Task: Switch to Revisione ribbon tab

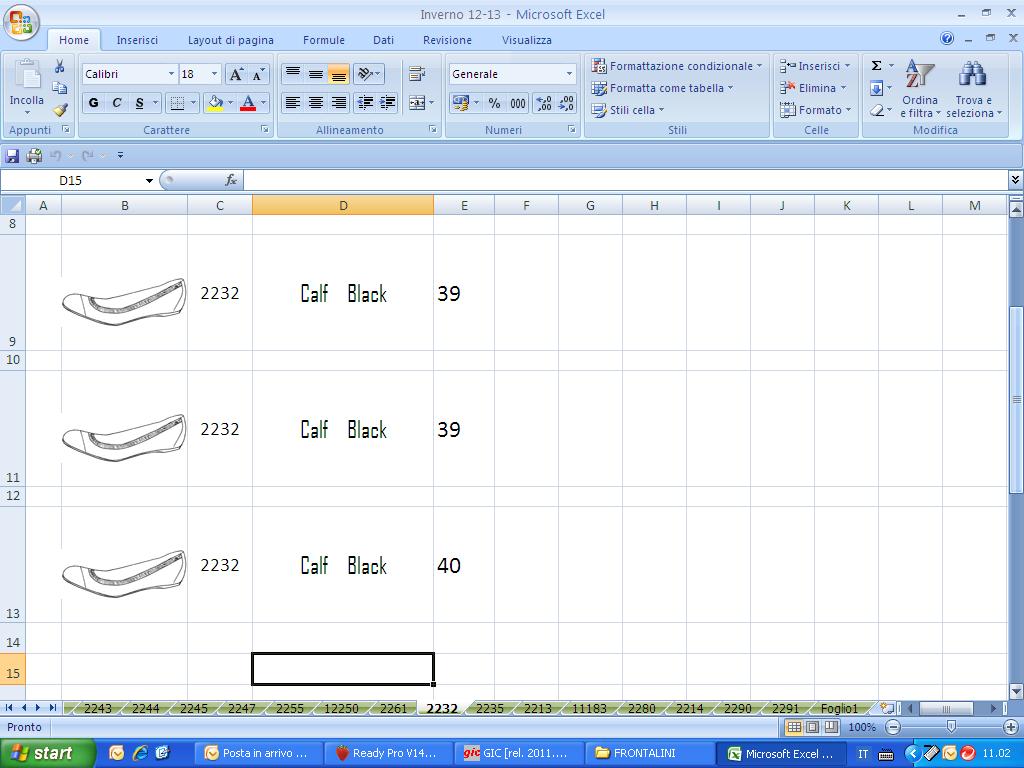Action: pyautogui.click(x=447, y=40)
